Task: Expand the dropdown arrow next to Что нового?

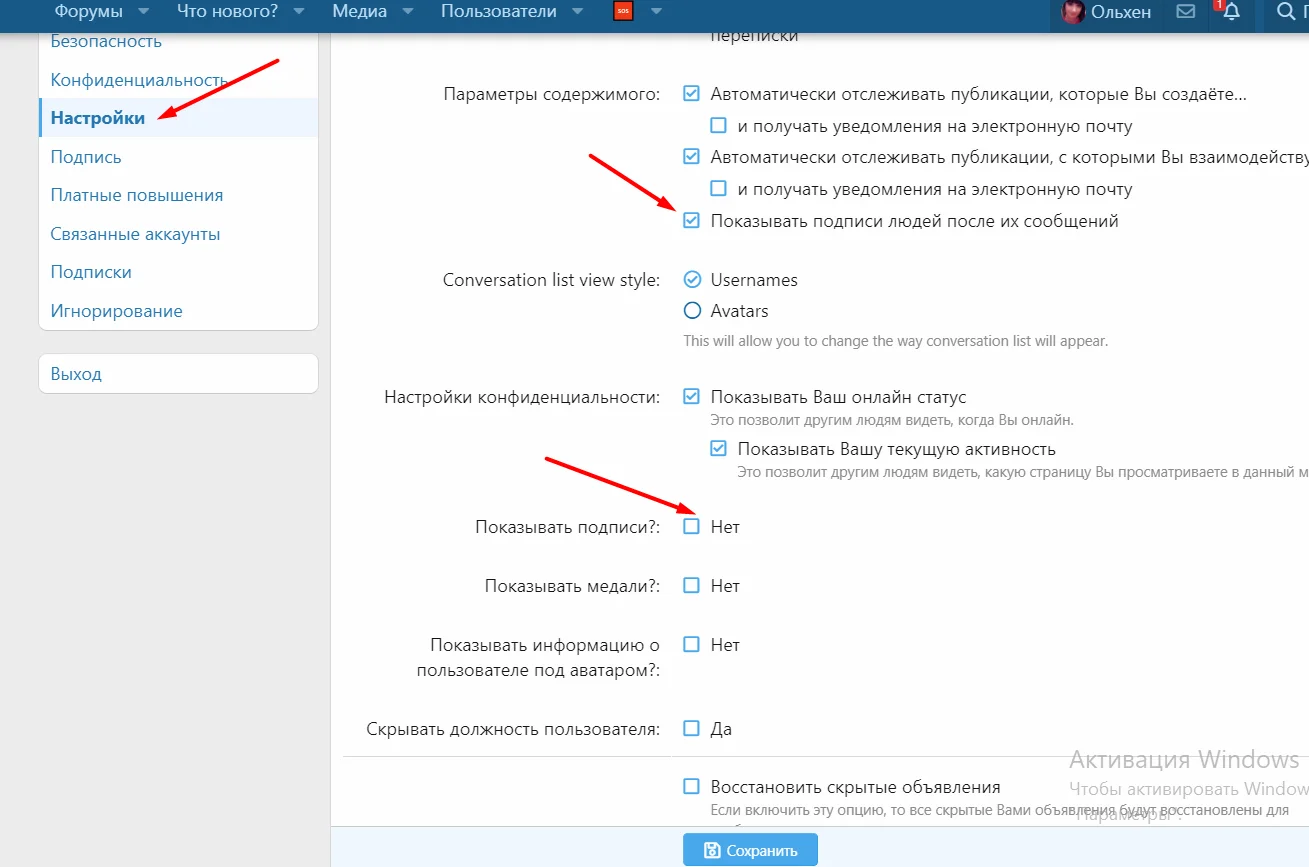Action: (298, 12)
